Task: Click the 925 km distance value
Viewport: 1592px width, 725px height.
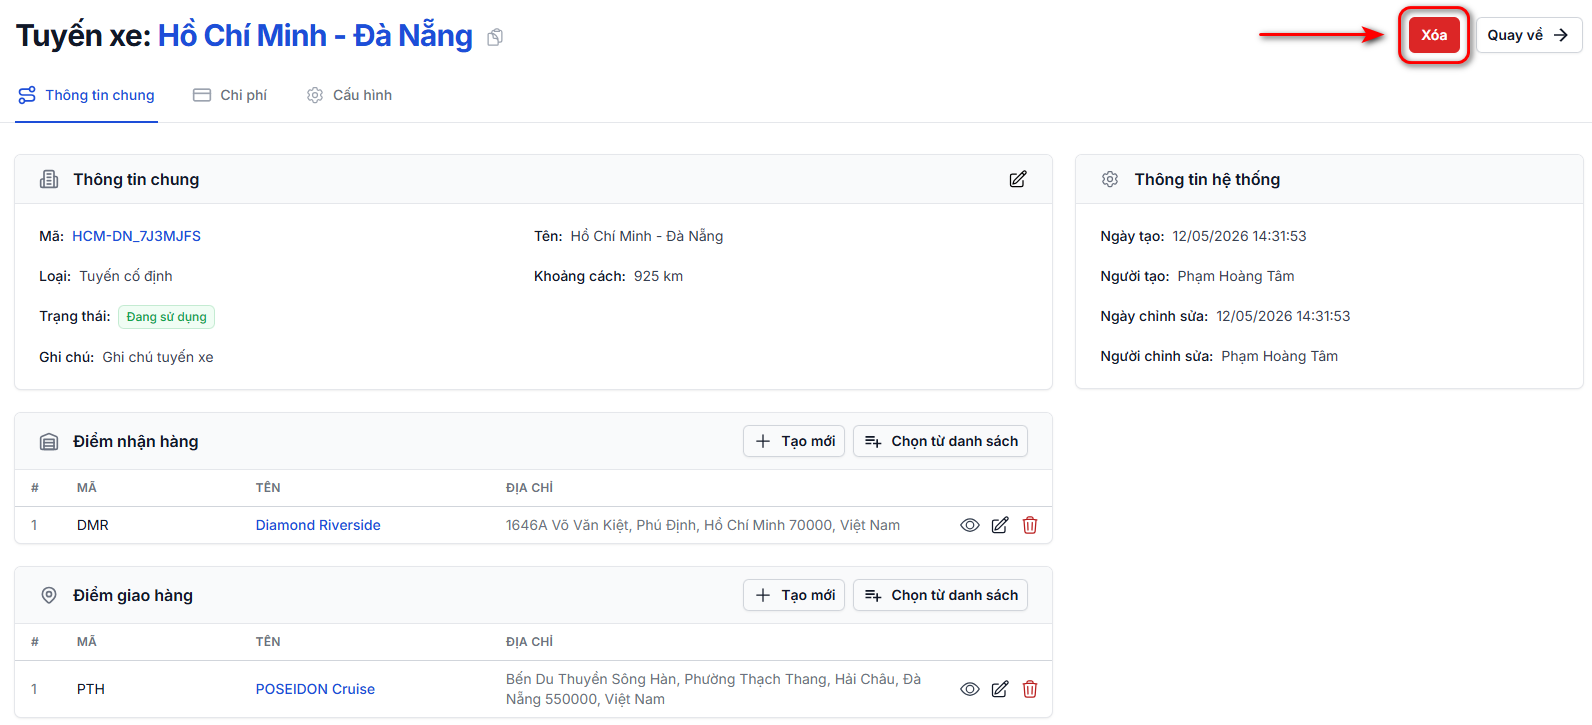Action: pyautogui.click(x=658, y=276)
